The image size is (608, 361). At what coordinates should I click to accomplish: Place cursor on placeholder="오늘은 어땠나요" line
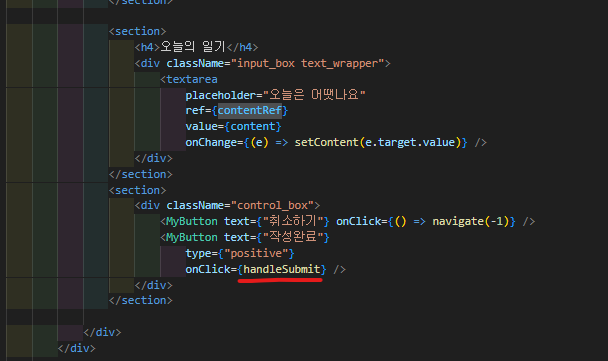pos(275,95)
